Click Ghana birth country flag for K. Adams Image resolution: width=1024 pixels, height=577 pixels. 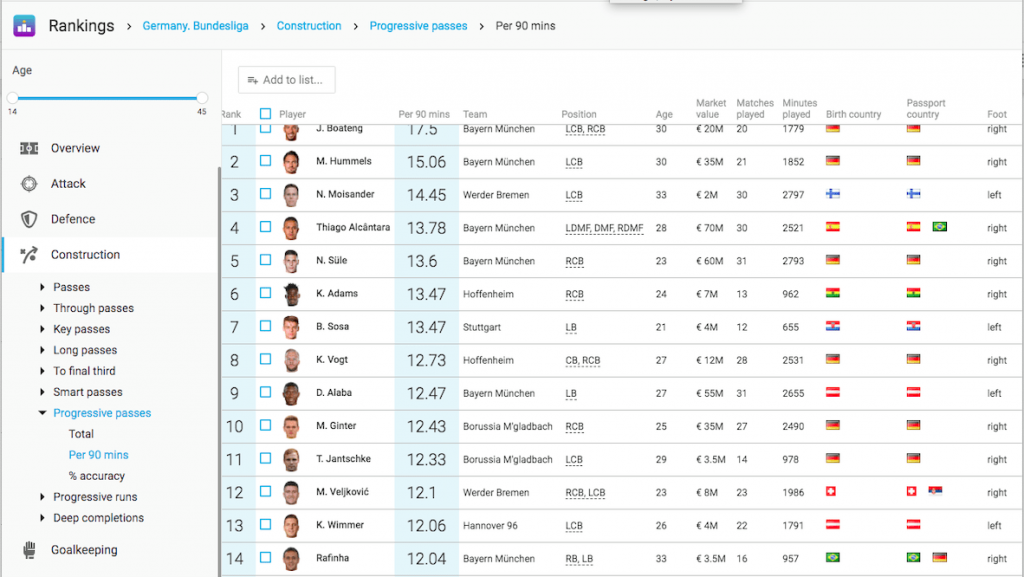click(x=833, y=293)
